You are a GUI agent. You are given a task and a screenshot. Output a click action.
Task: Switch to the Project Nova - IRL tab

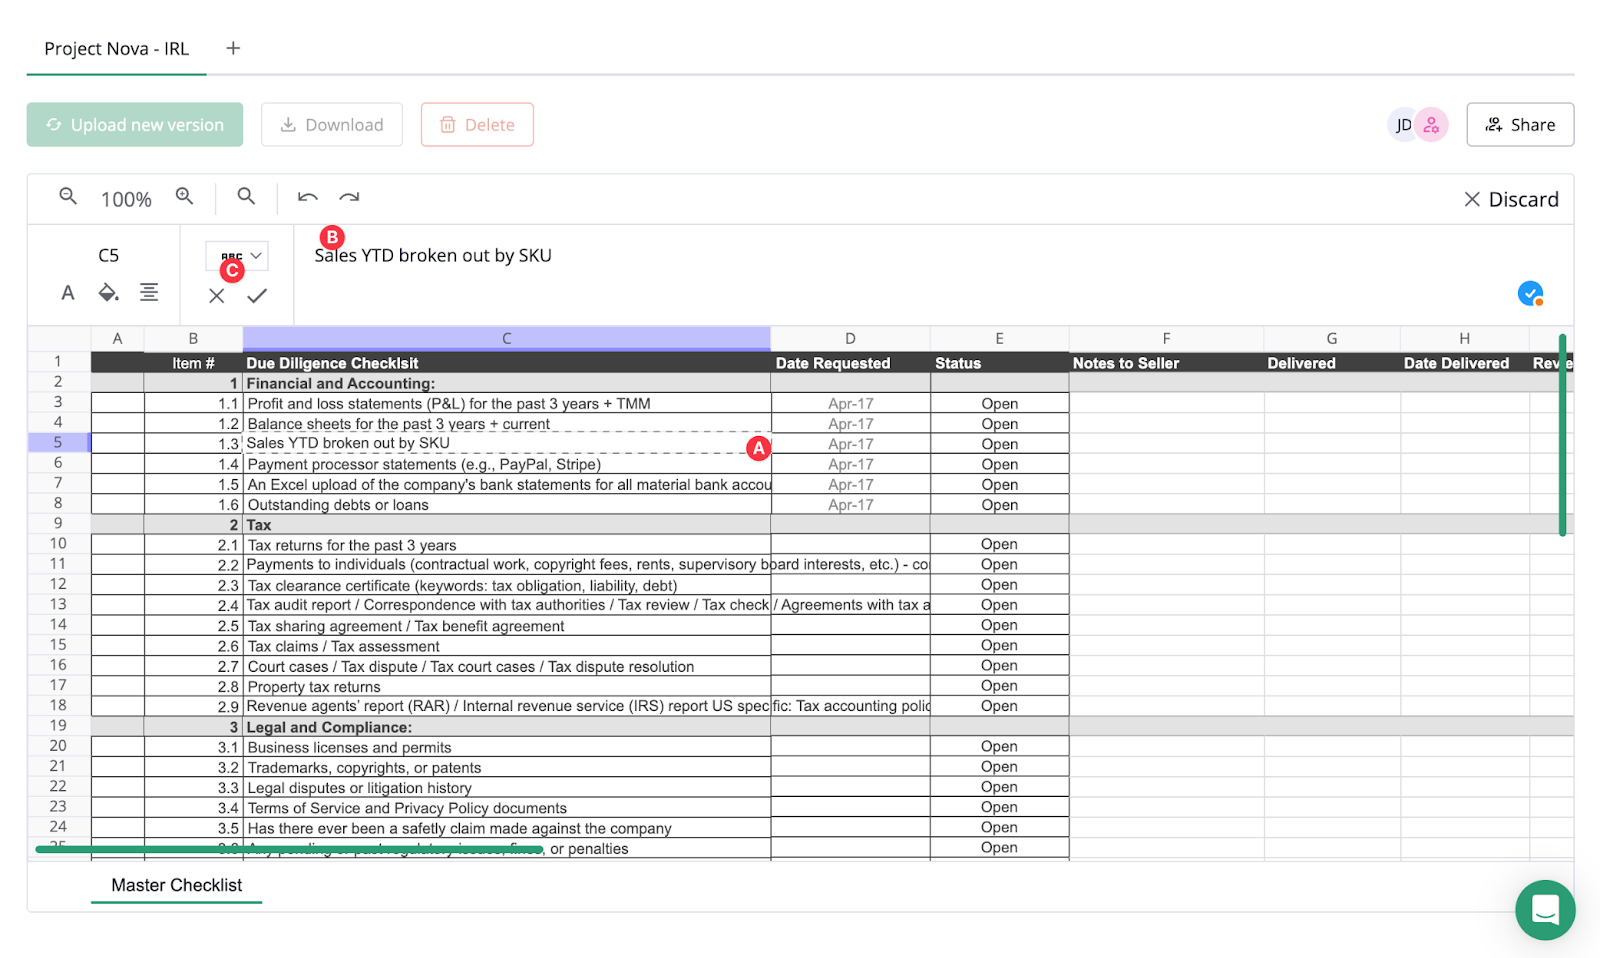[116, 48]
